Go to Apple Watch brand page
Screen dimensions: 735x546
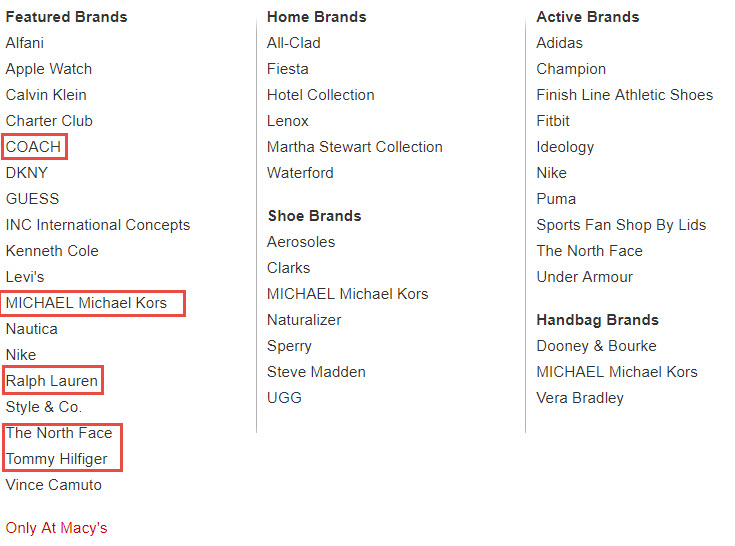pyautogui.click(x=49, y=69)
